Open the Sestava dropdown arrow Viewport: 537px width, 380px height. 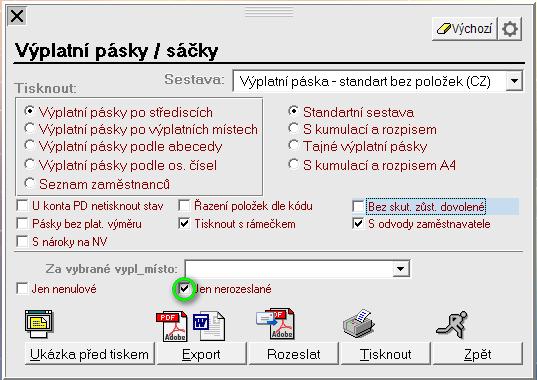[514, 81]
